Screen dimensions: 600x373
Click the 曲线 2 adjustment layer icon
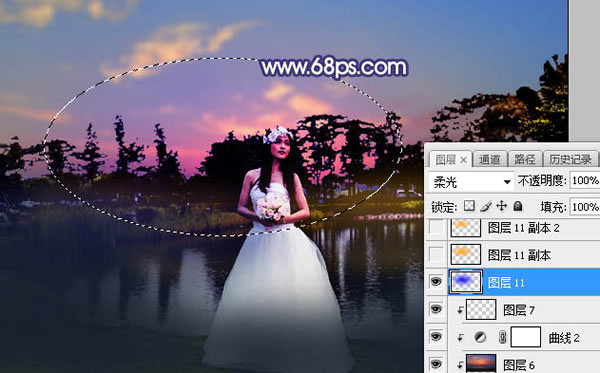(x=480, y=337)
